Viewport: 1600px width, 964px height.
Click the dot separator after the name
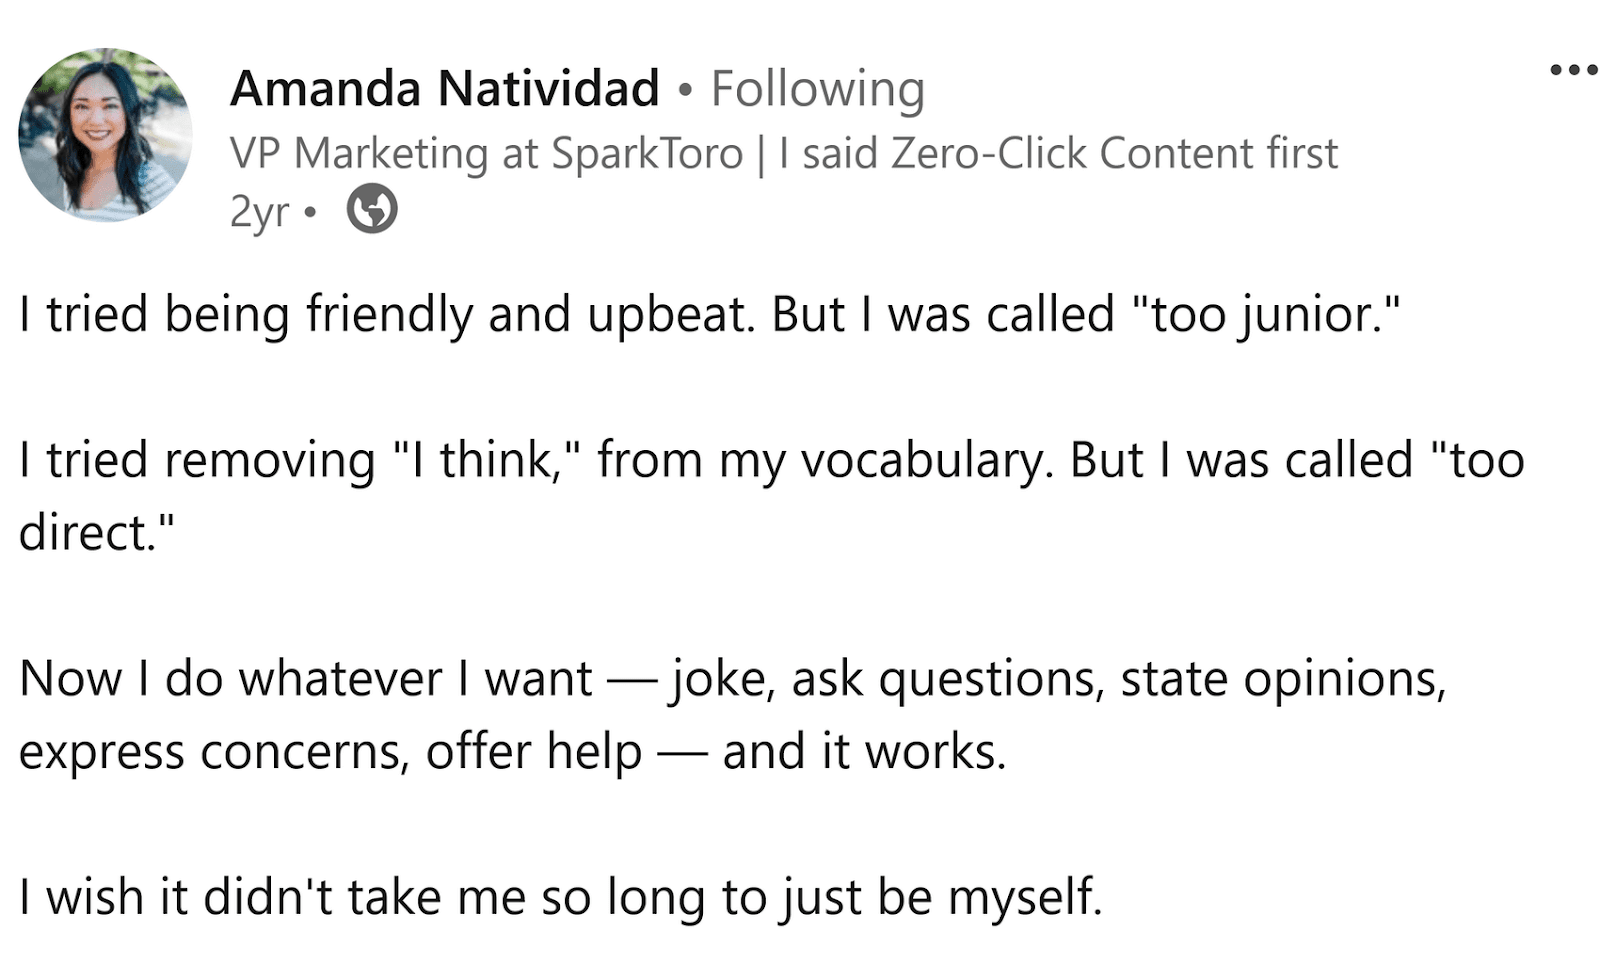click(685, 88)
